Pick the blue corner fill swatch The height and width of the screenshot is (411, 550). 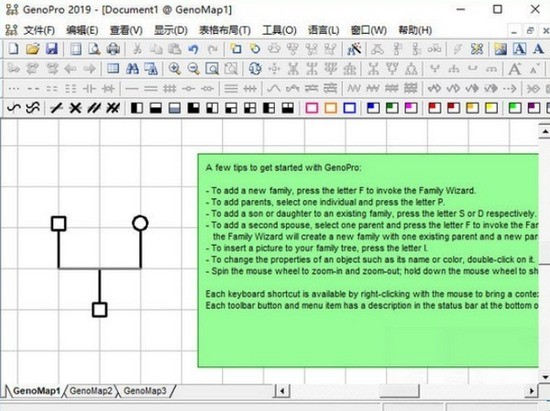[x=373, y=108]
